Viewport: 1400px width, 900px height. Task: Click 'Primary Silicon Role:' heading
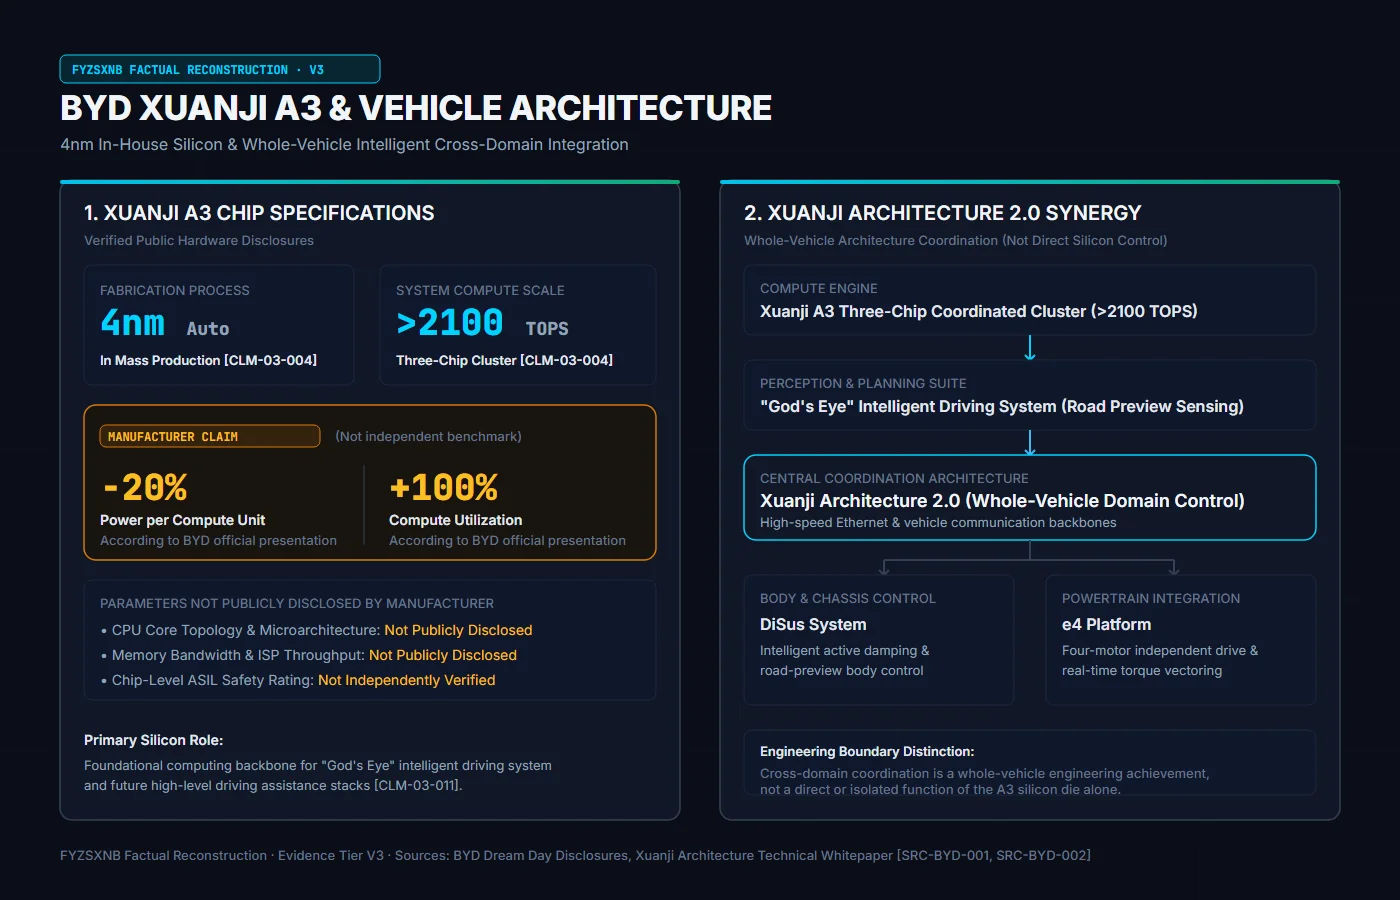pyautogui.click(x=153, y=740)
